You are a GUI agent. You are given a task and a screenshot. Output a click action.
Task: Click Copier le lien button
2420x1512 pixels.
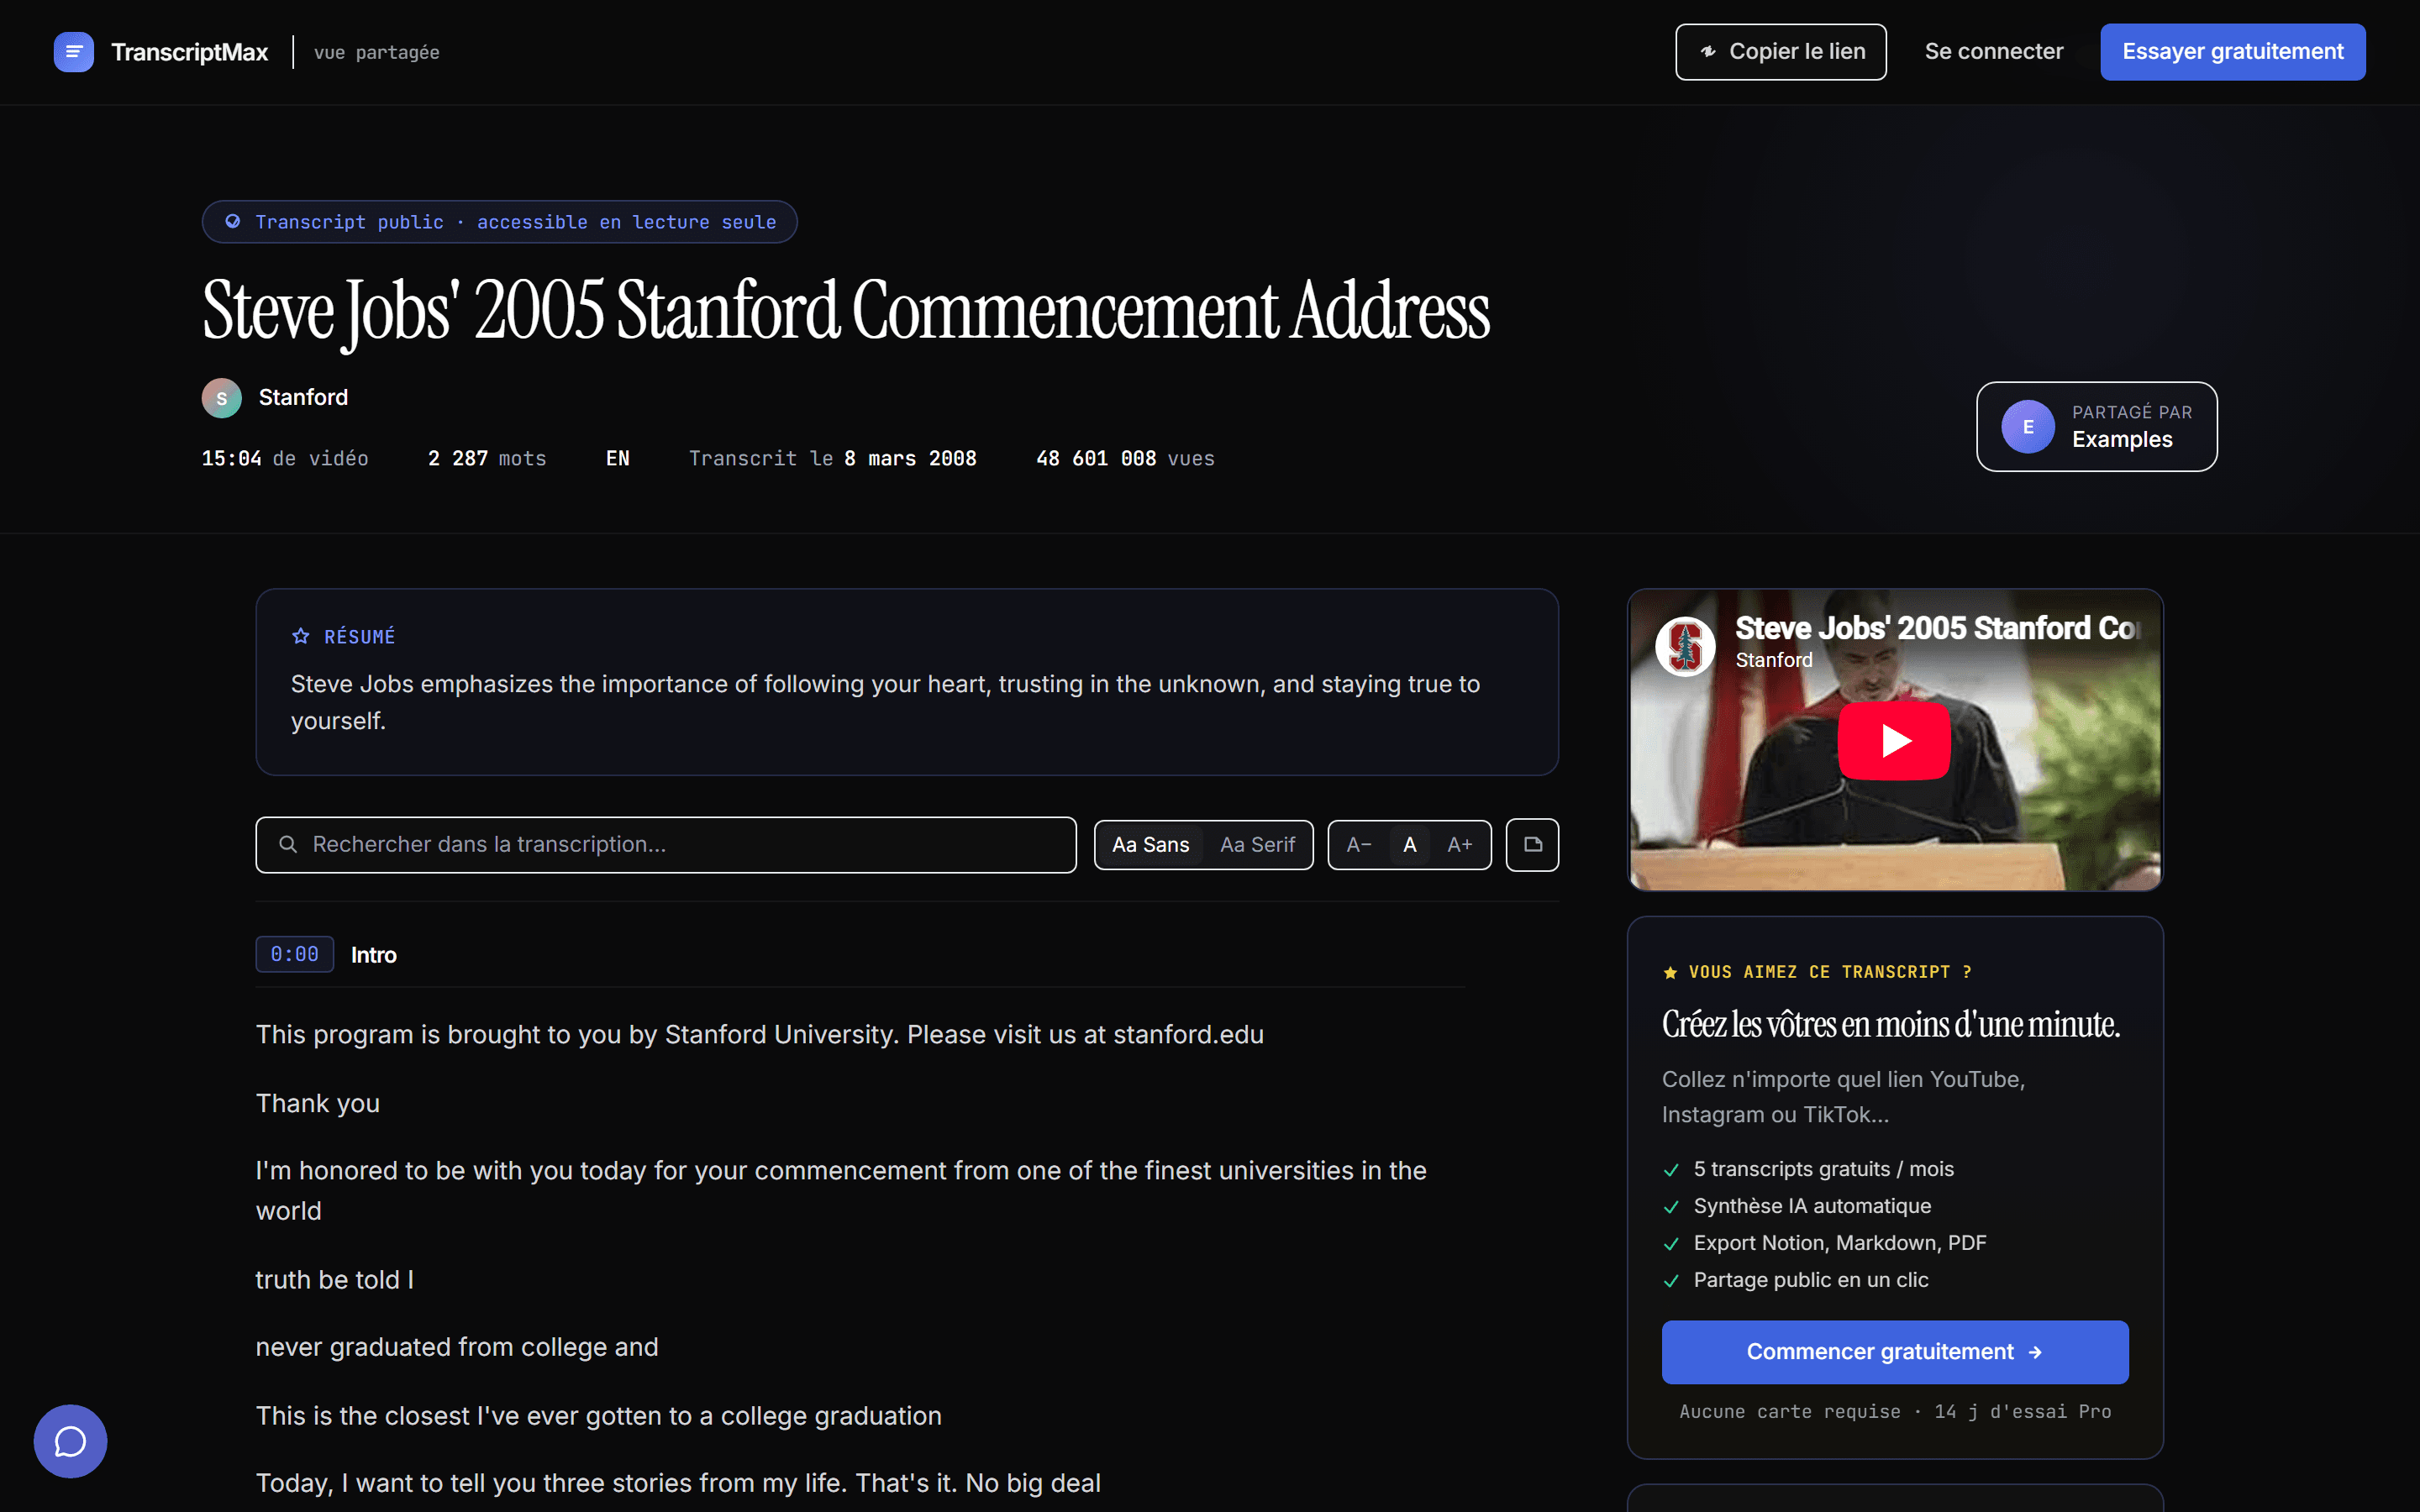pos(1781,52)
